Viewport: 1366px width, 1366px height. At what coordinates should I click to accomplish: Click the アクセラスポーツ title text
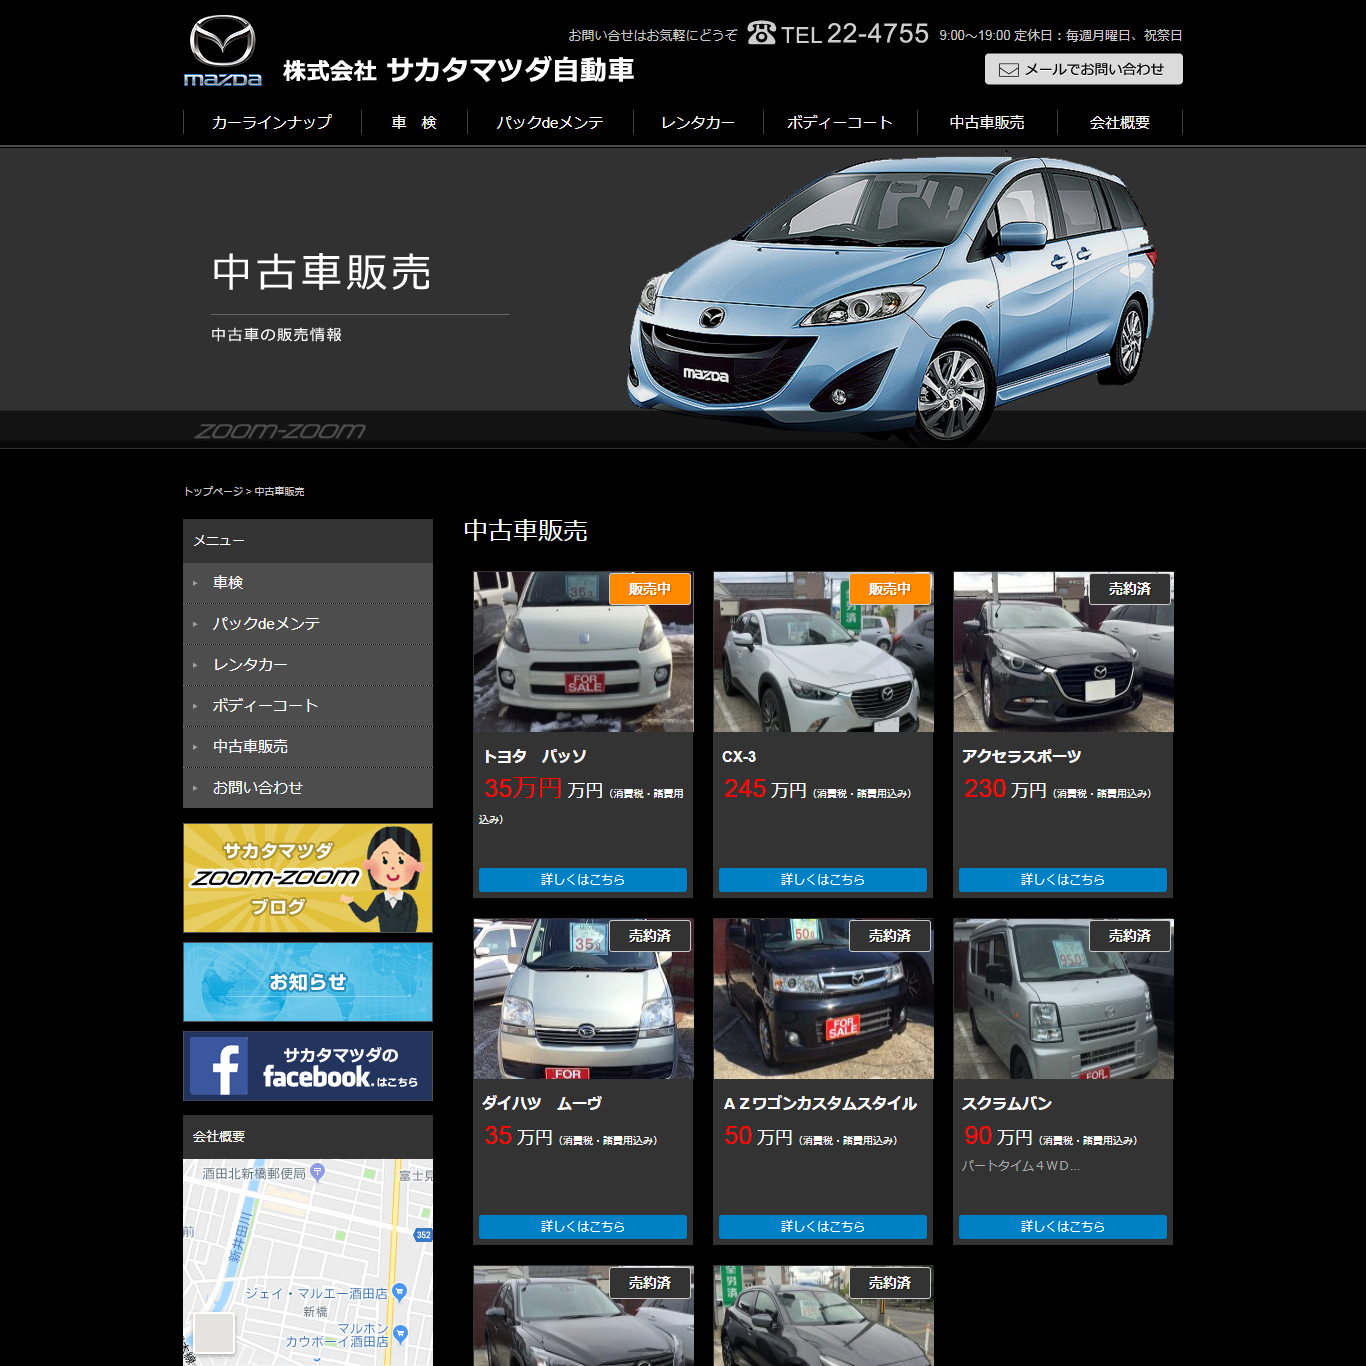coord(1021,756)
